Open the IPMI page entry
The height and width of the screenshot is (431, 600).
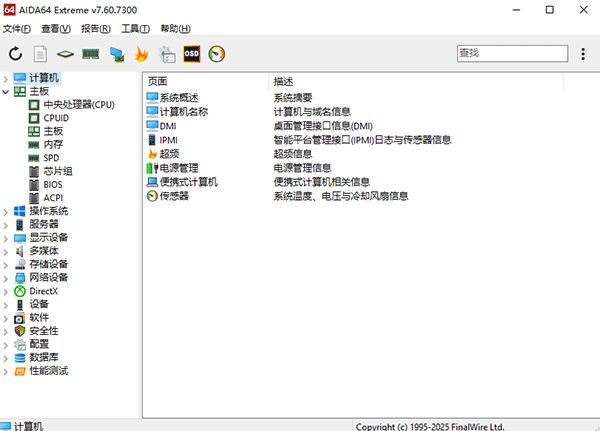168,140
